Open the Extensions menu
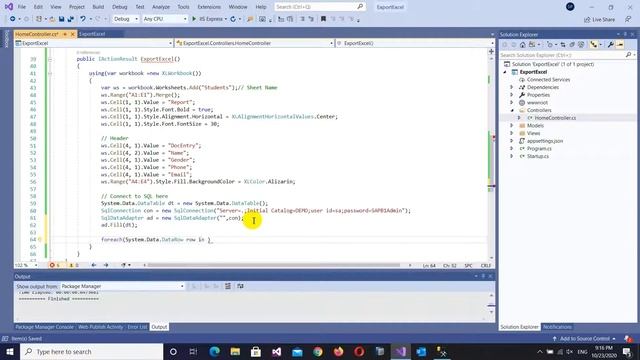This screenshot has height=360, width=640. tap(209, 7)
